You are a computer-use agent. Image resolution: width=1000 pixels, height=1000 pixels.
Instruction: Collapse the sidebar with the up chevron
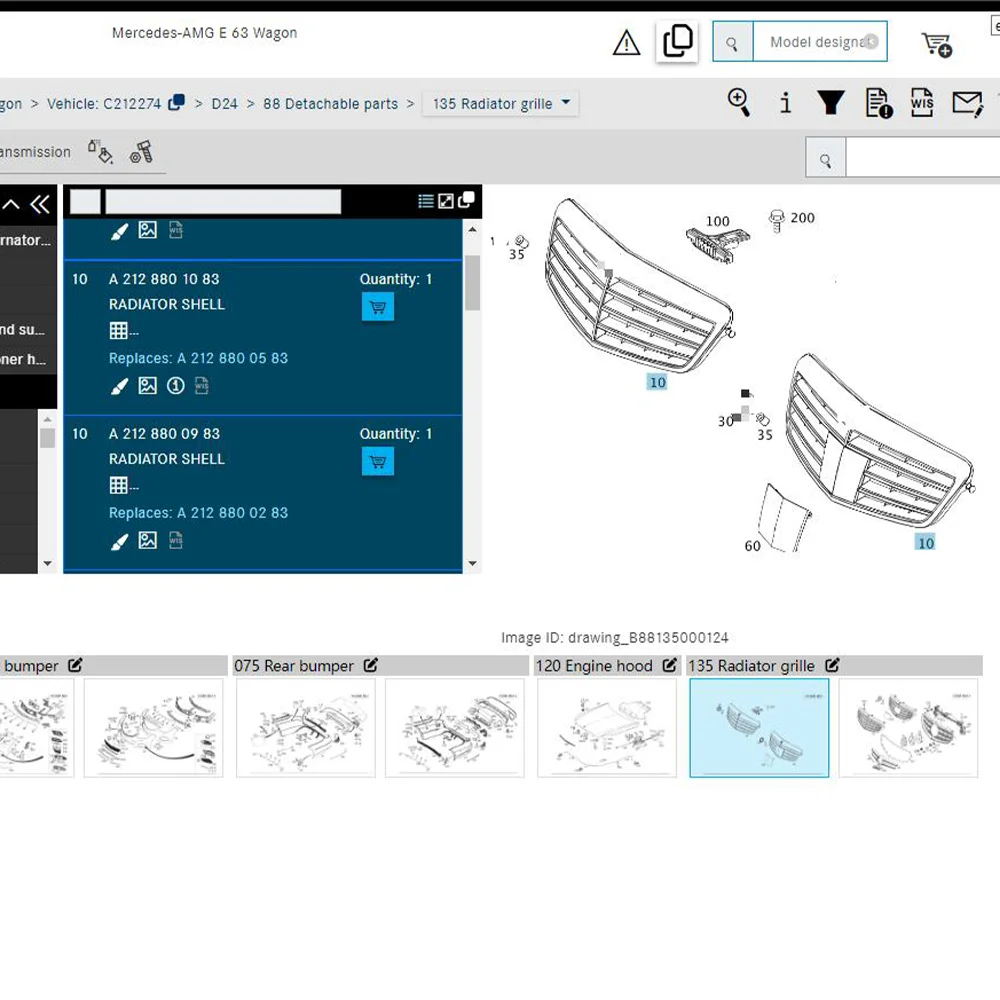coord(11,204)
